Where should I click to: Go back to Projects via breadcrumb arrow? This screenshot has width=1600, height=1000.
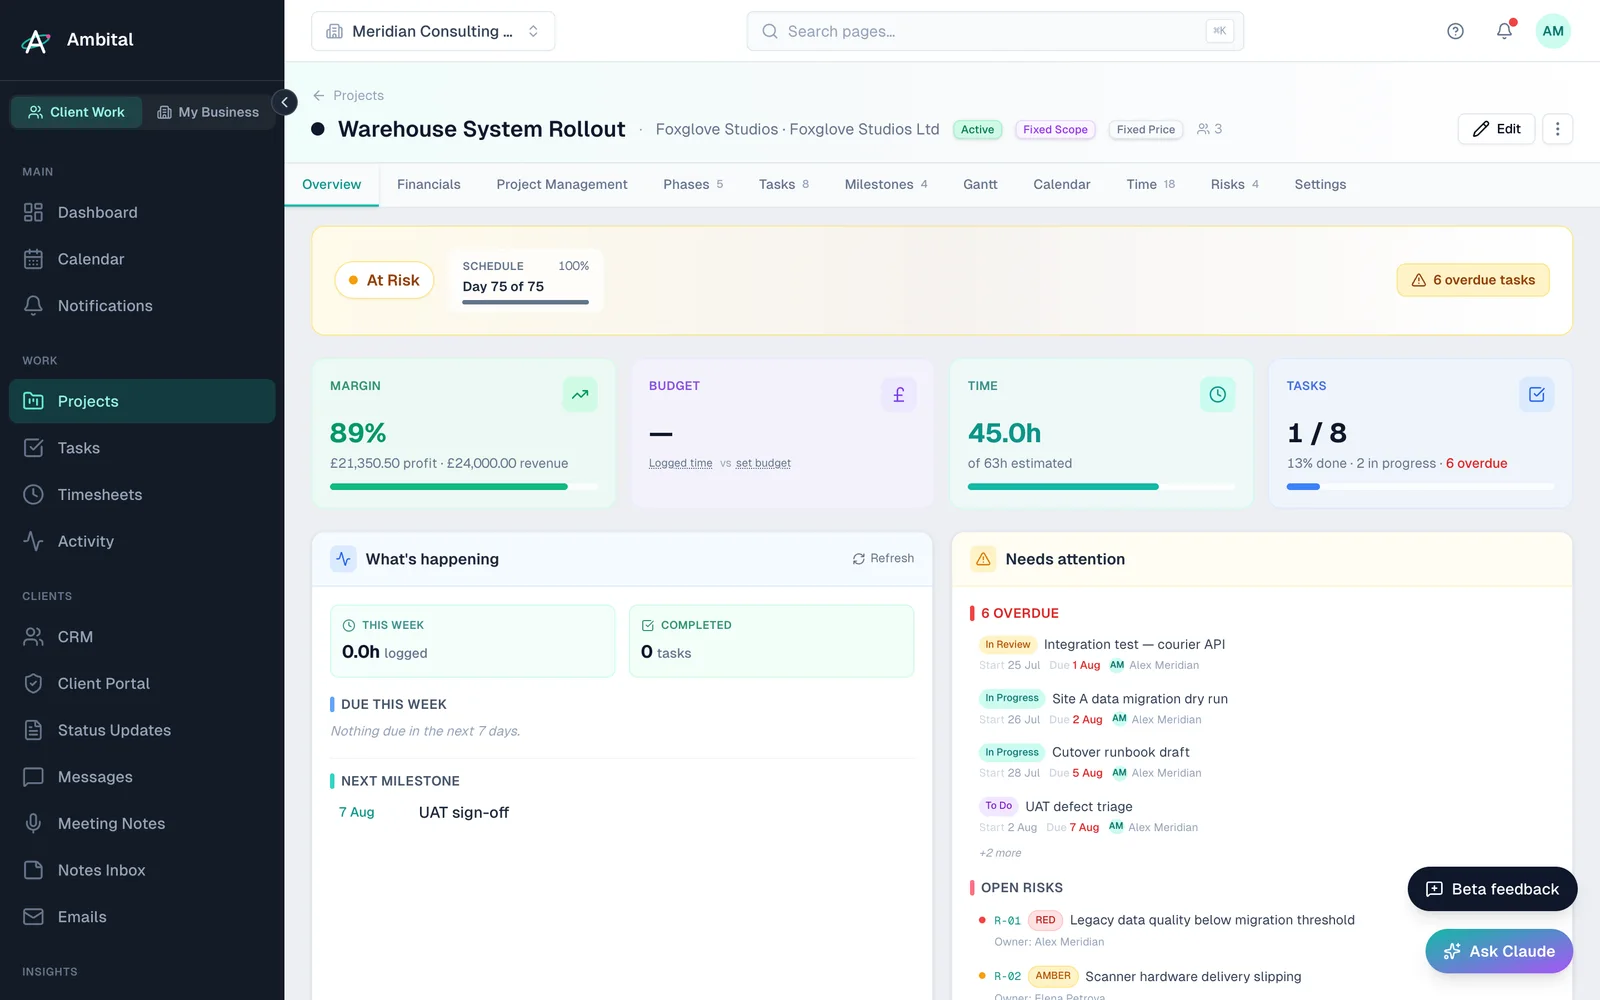coord(319,95)
